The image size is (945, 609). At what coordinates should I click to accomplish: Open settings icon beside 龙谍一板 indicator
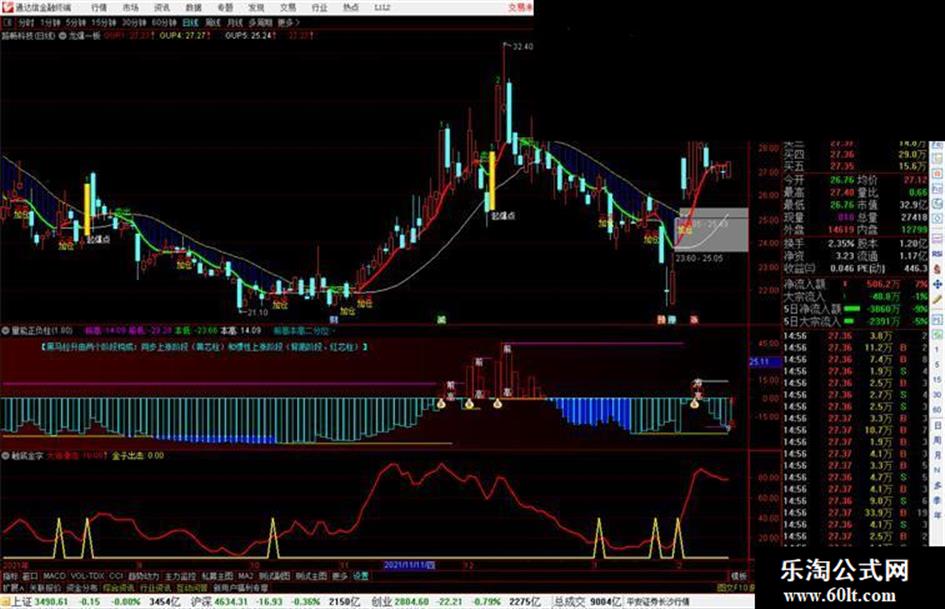[62, 36]
